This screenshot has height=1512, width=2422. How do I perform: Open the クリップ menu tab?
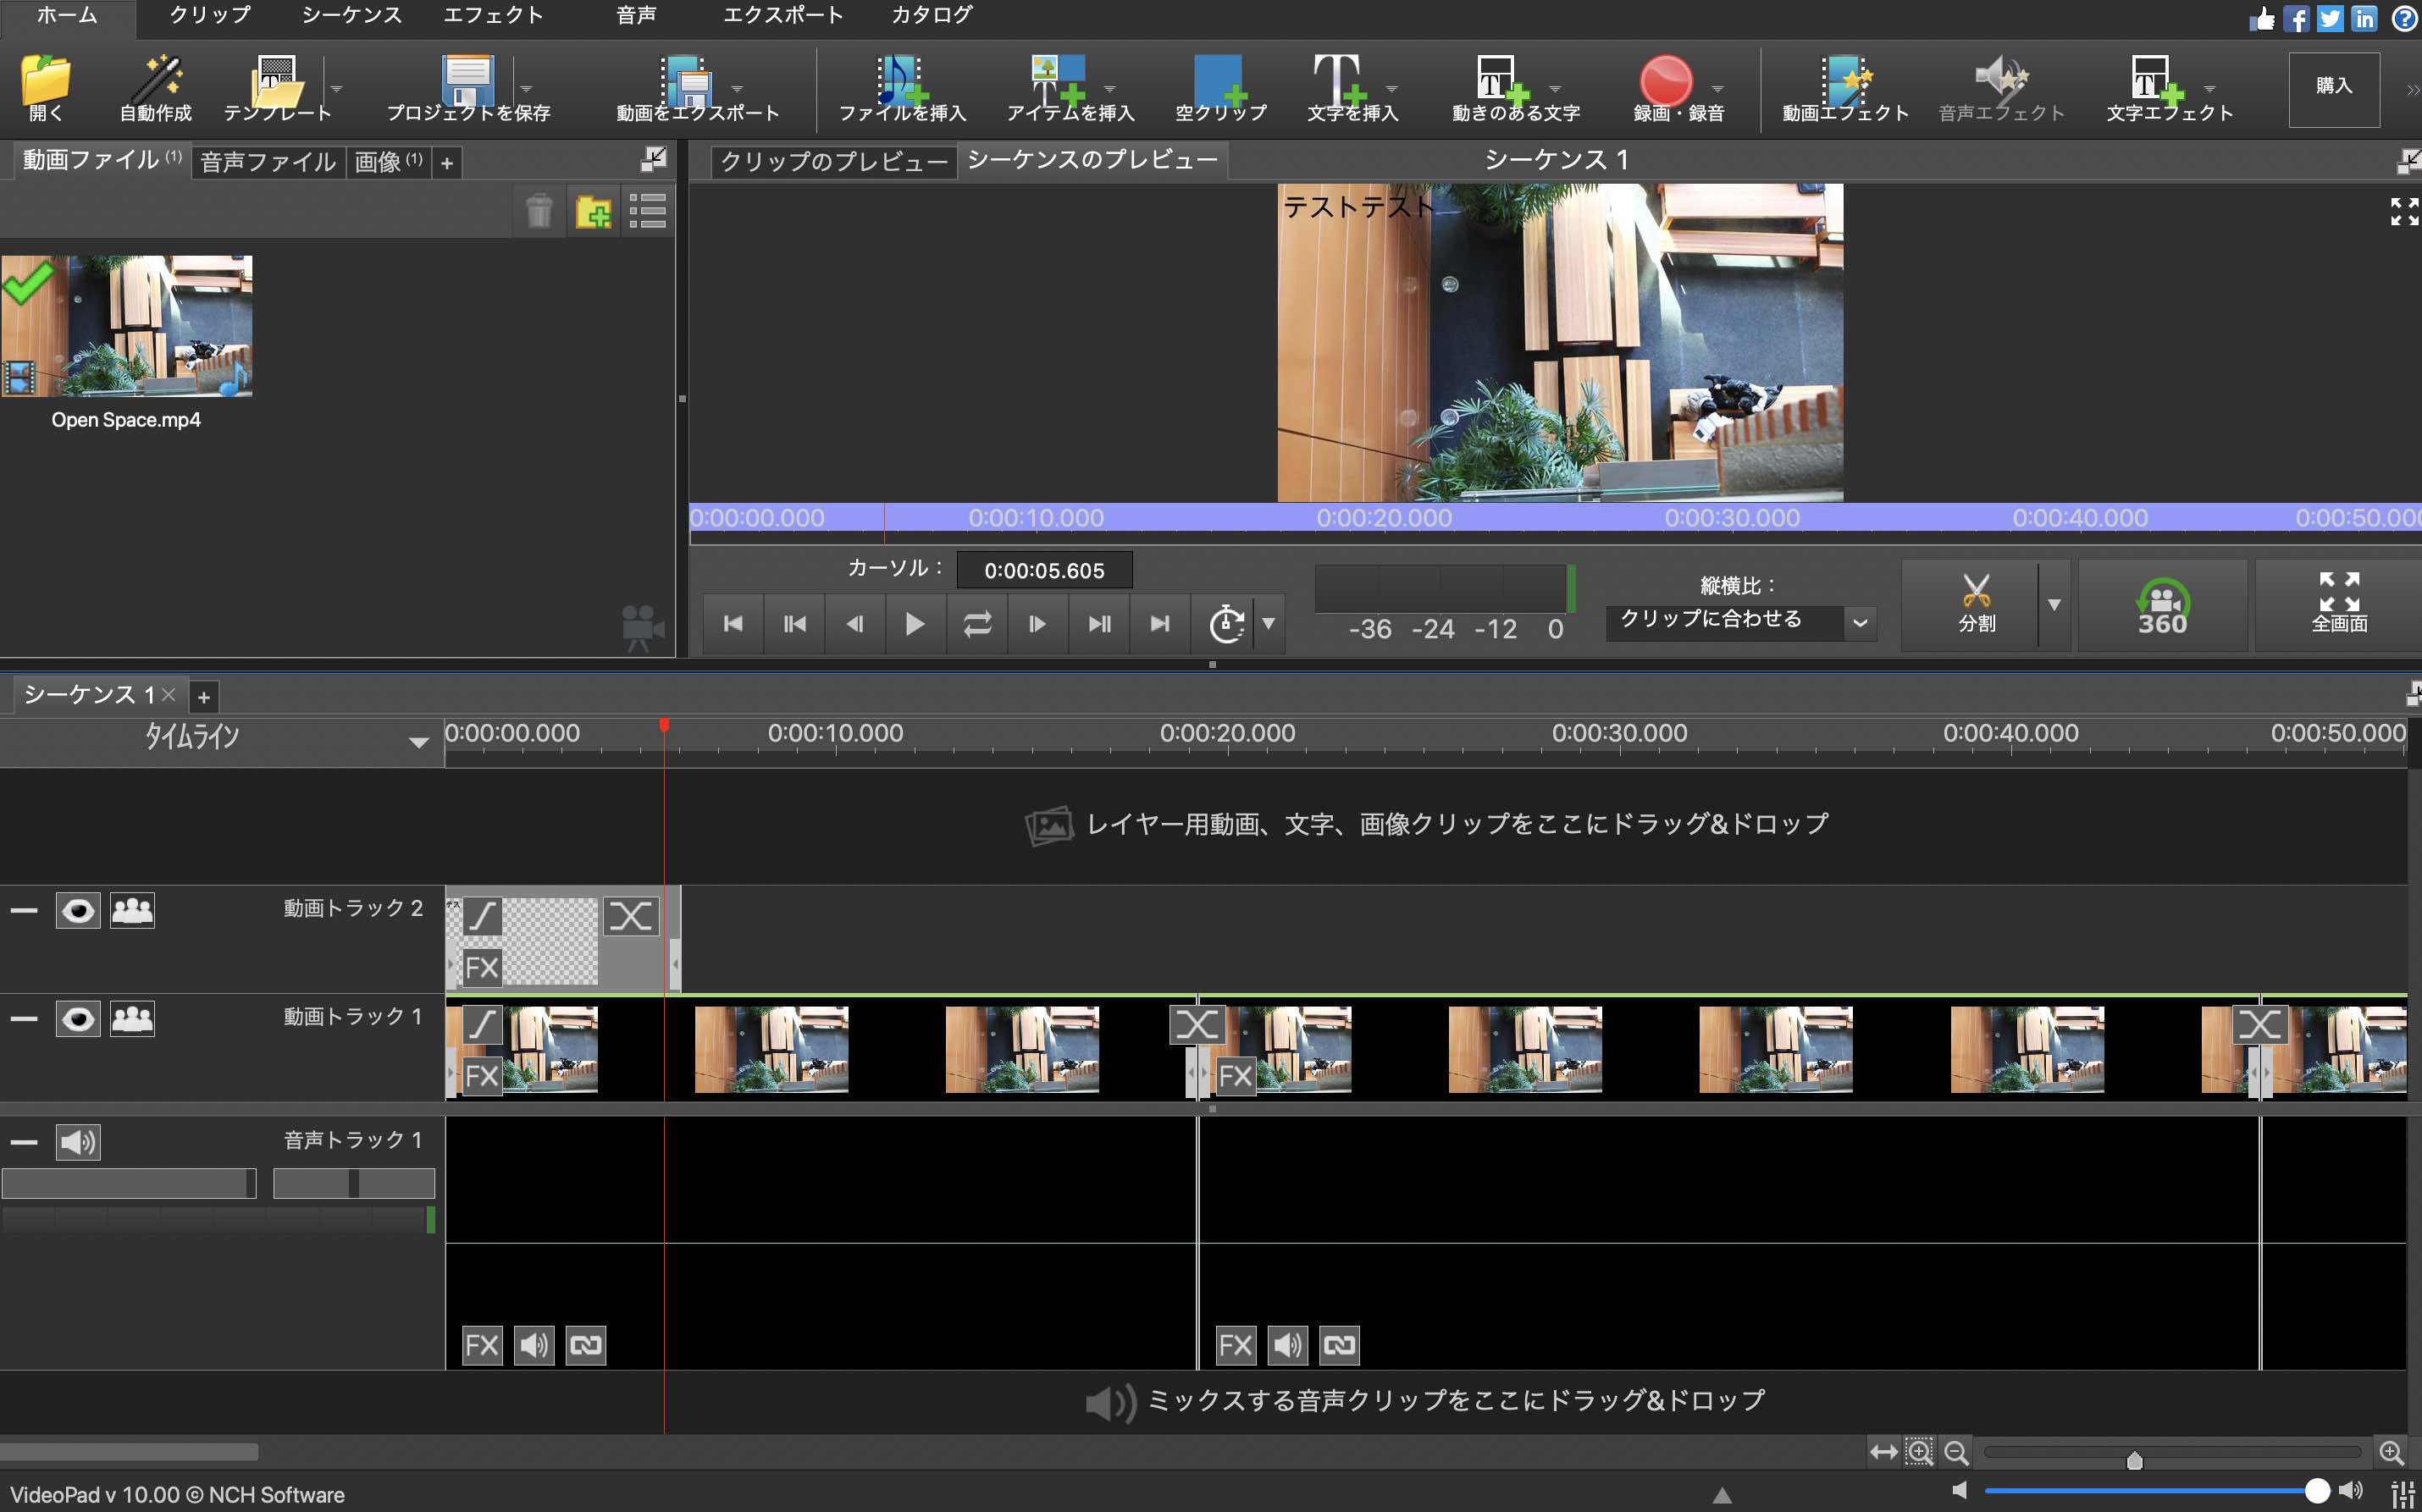coord(210,15)
